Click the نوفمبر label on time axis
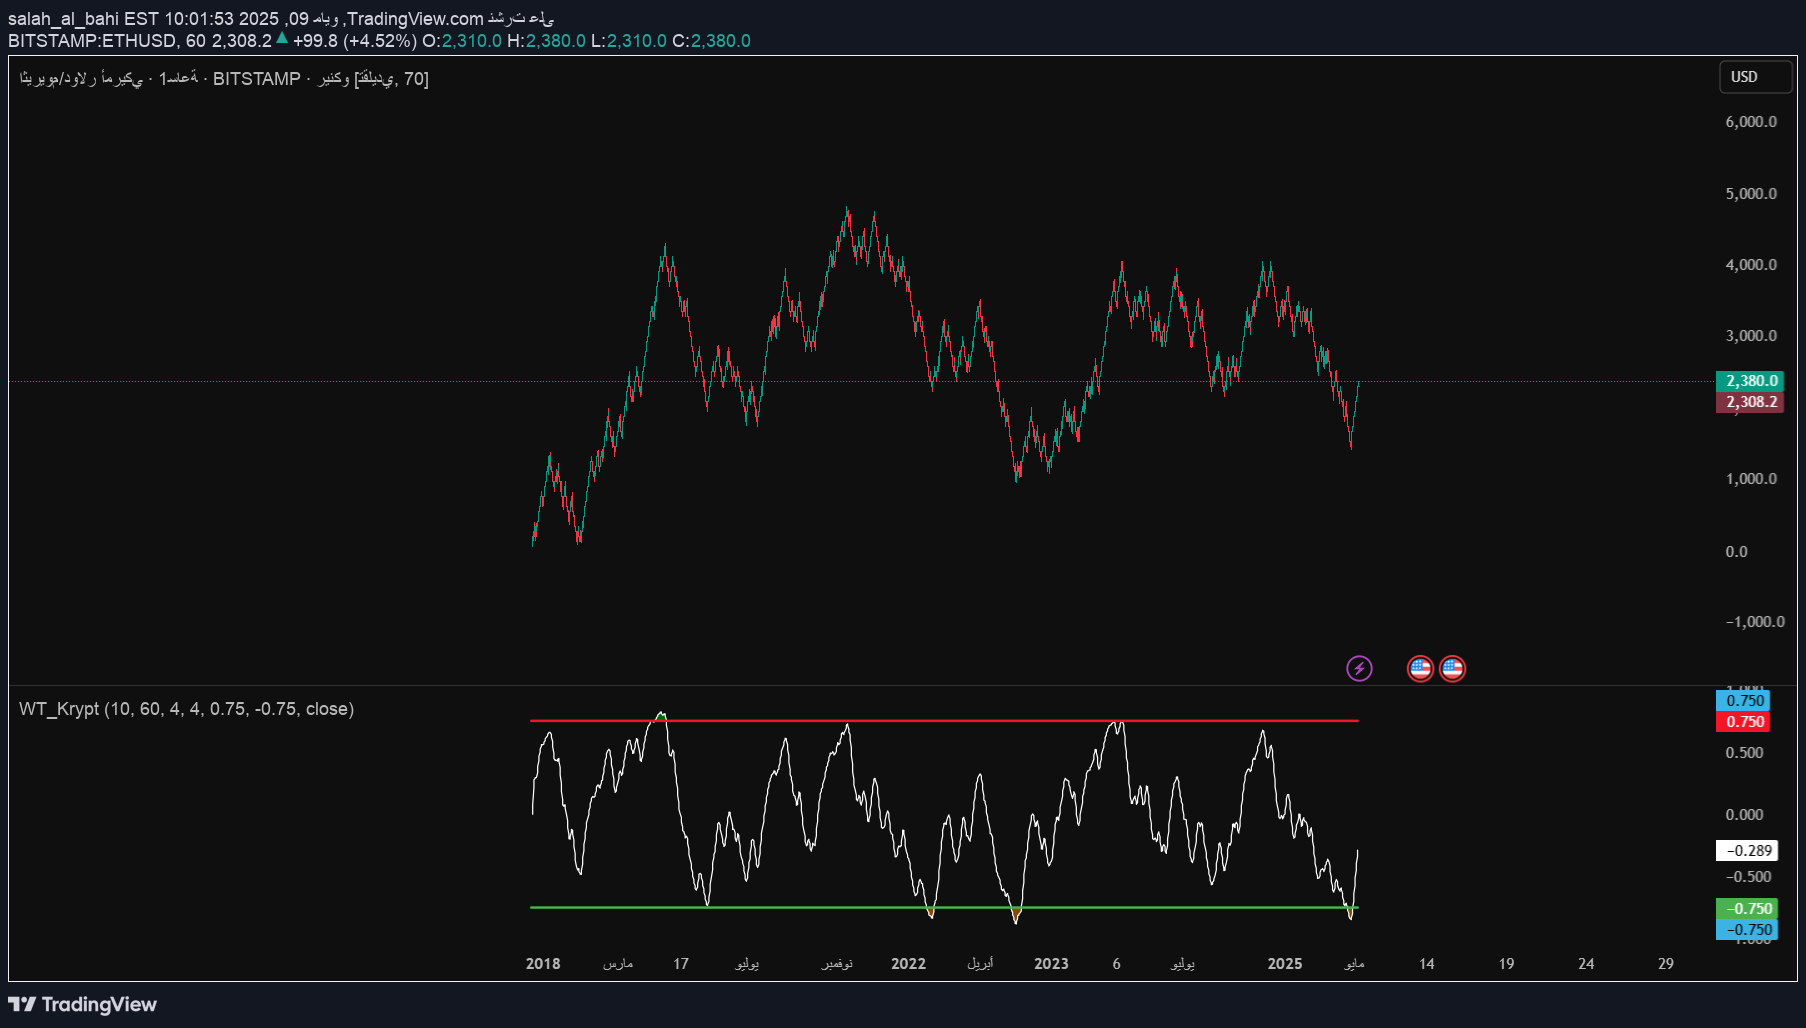Image resolution: width=1806 pixels, height=1028 pixels. (x=837, y=964)
